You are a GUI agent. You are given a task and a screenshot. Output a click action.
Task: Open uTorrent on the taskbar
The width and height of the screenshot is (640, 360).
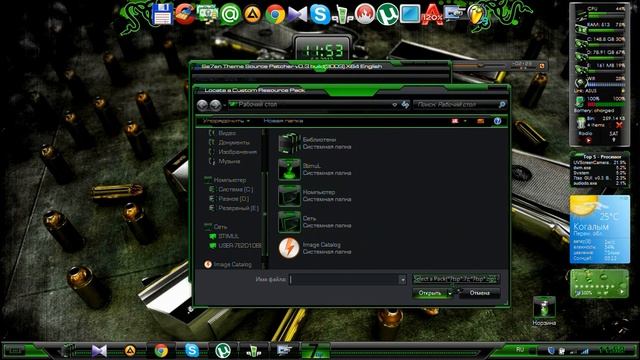pos(223,351)
